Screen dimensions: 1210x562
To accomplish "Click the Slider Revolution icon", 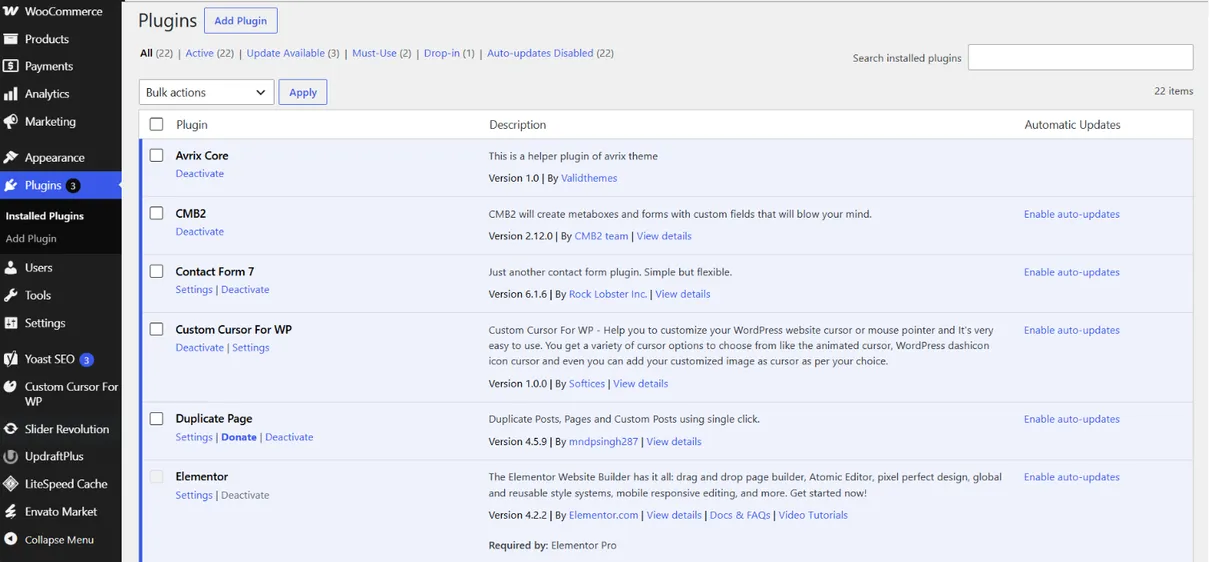I will [x=11, y=429].
